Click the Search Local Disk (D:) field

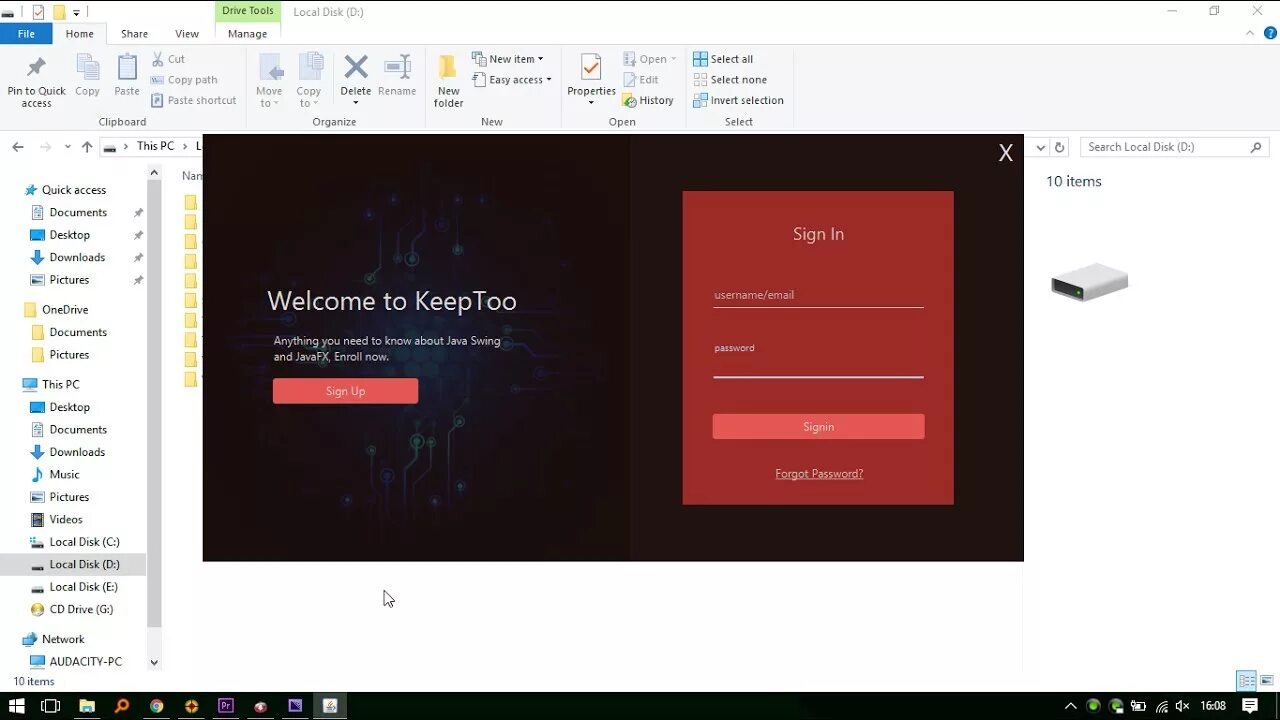[x=1174, y=147]
